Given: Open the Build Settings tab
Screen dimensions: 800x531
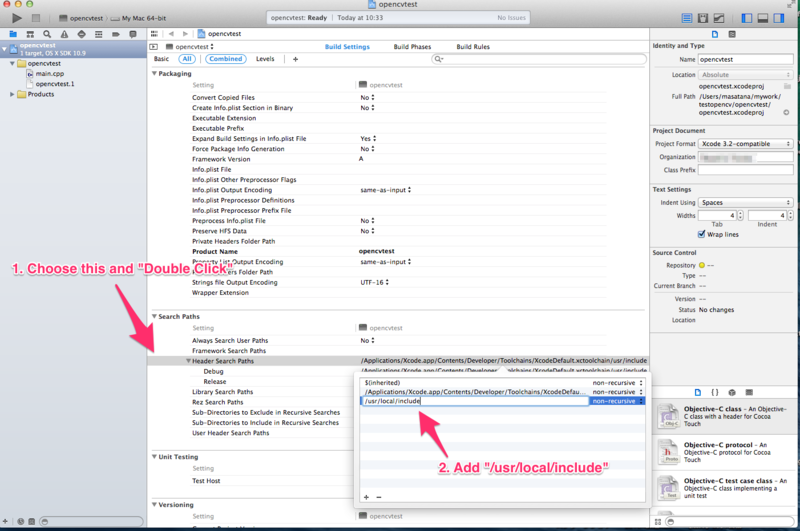Looking at the screenshot, I should click(x=347, y=46).
